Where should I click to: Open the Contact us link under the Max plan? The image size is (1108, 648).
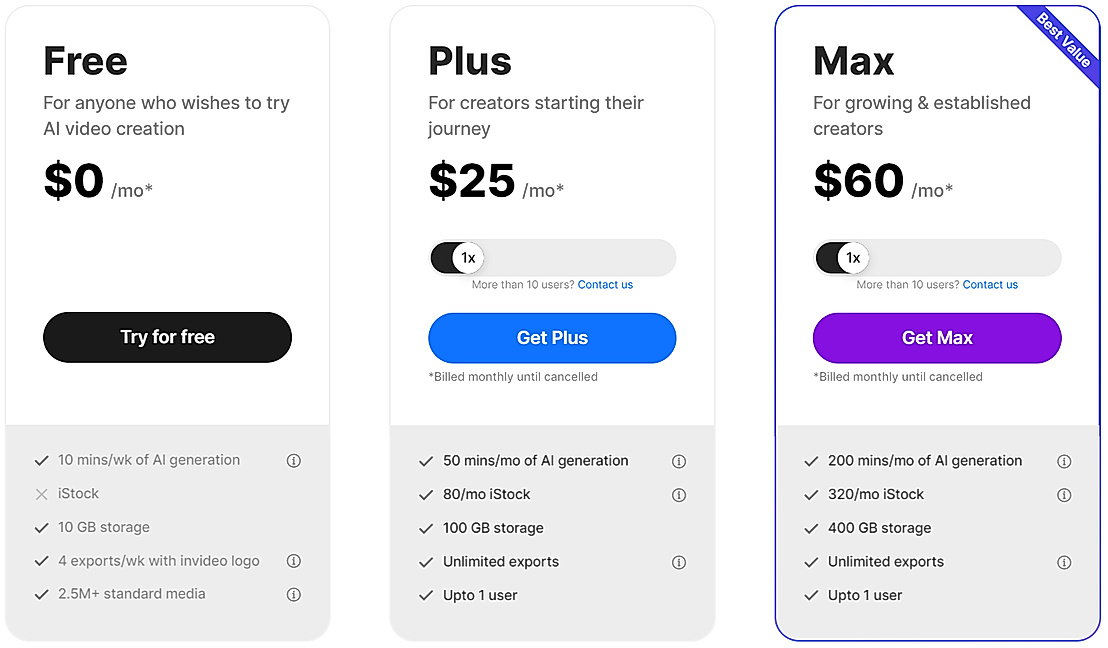coord(990,284)
